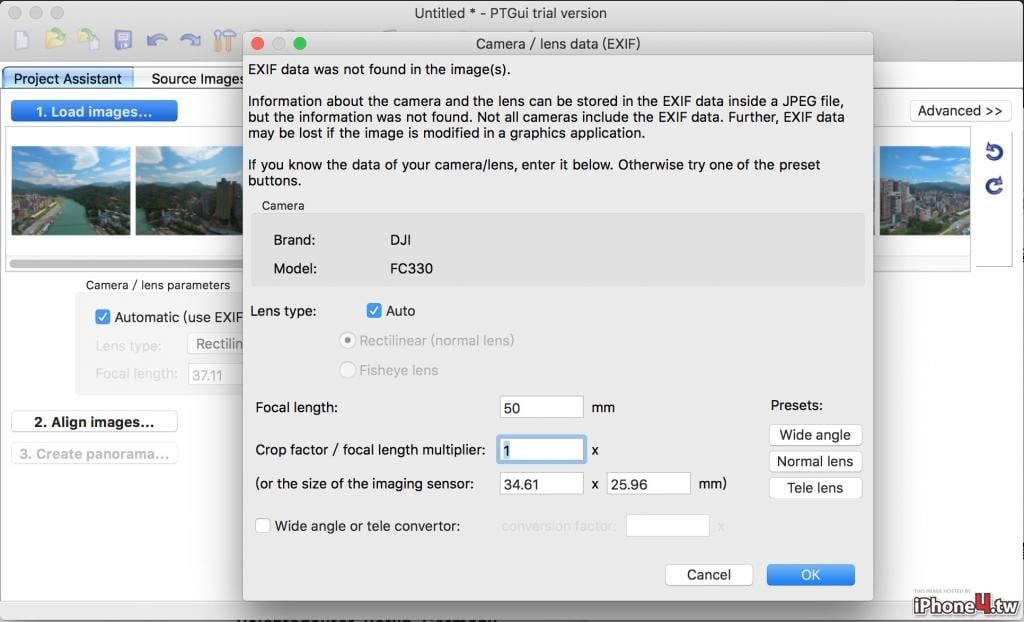Rotate images counterclockwise with upper arrow icon
The image size is (1024, 622).
[x=994, y=152]
